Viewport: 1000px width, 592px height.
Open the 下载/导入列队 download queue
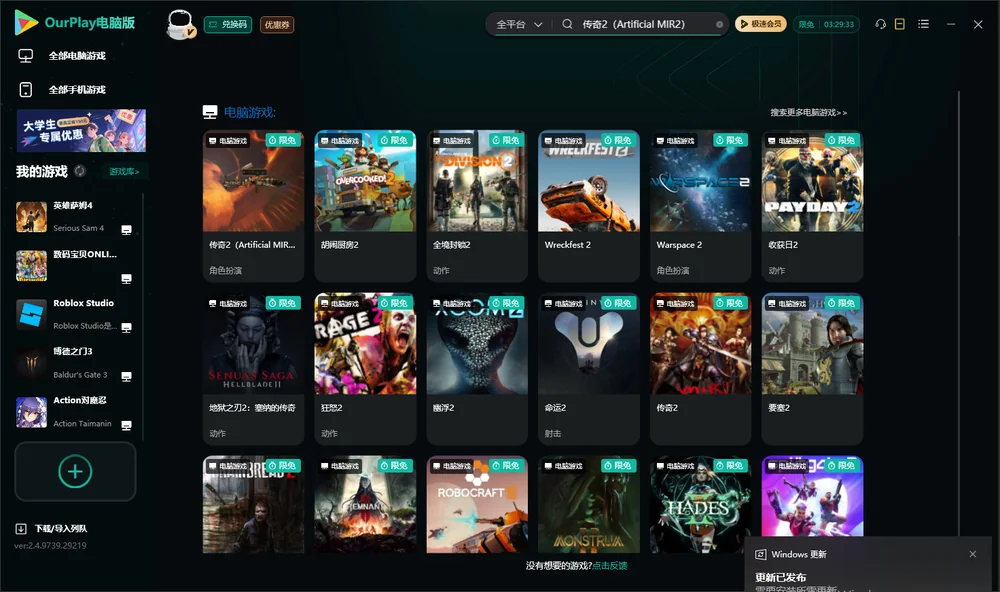[52, 528]
